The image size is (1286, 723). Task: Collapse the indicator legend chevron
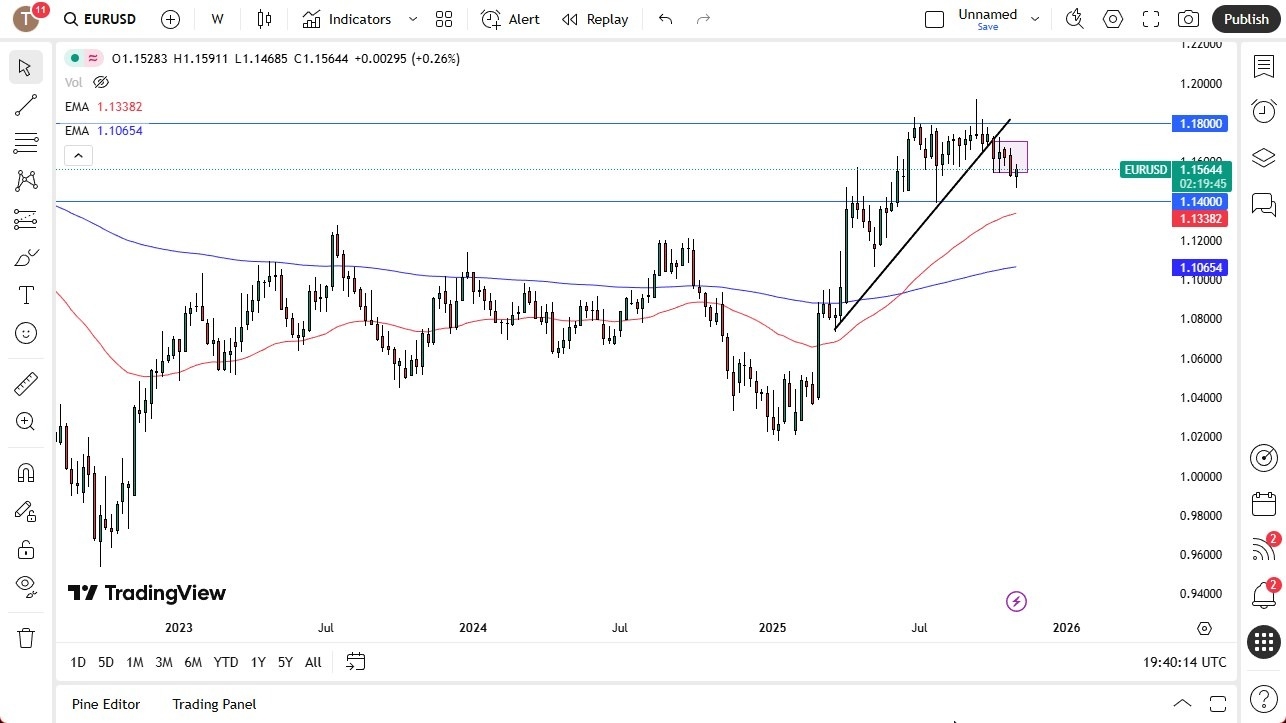point(78,155)
